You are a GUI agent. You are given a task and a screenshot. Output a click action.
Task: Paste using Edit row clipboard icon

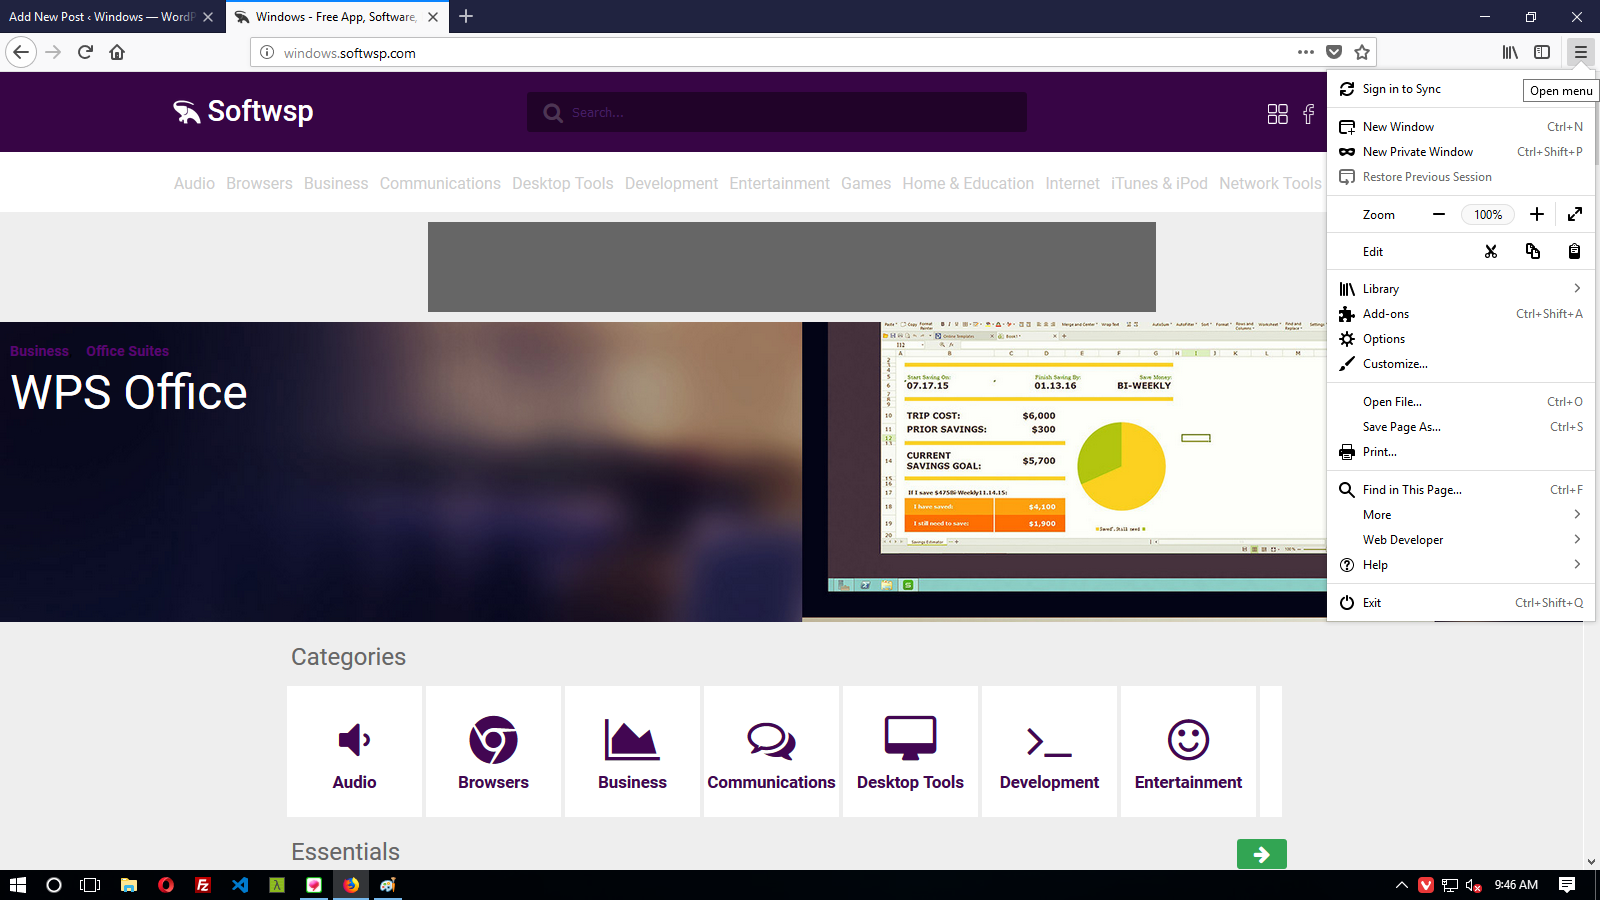pyautogui.click(x=1574, y=251)
